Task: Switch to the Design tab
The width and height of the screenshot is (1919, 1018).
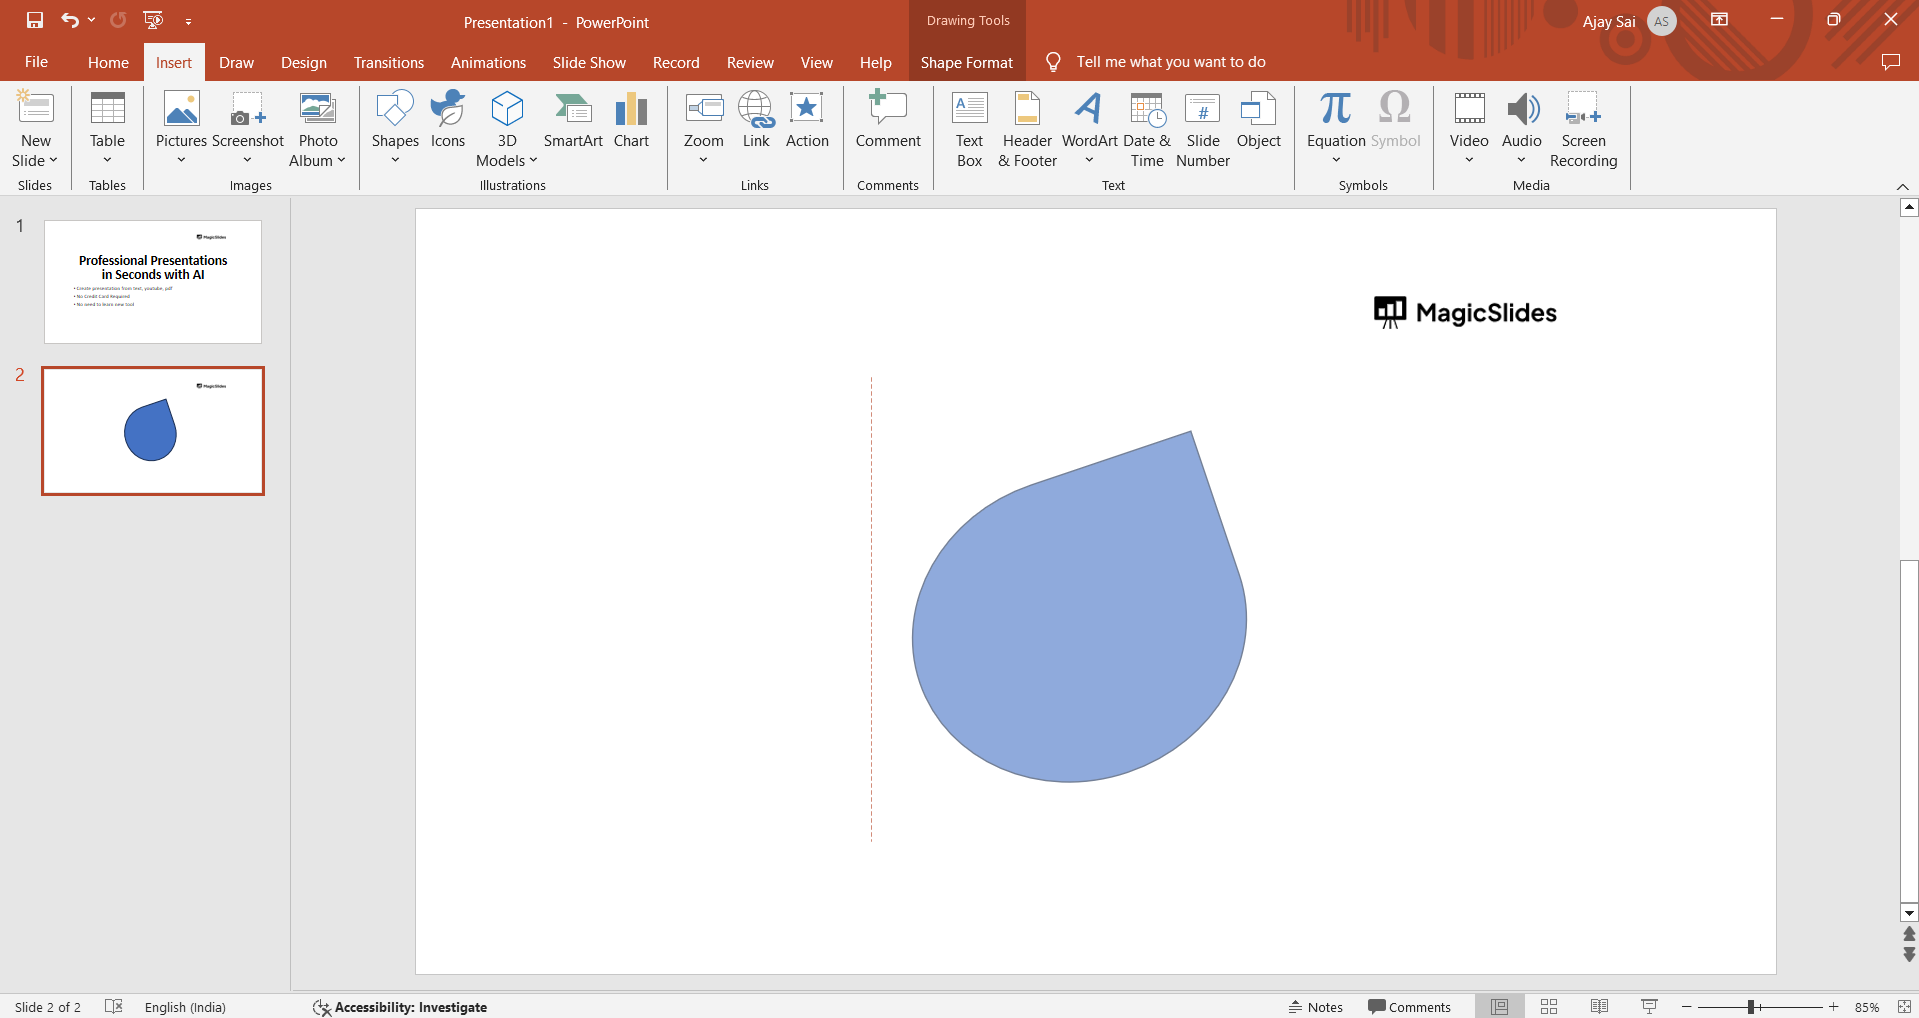Action: click(x=303, y=62)
